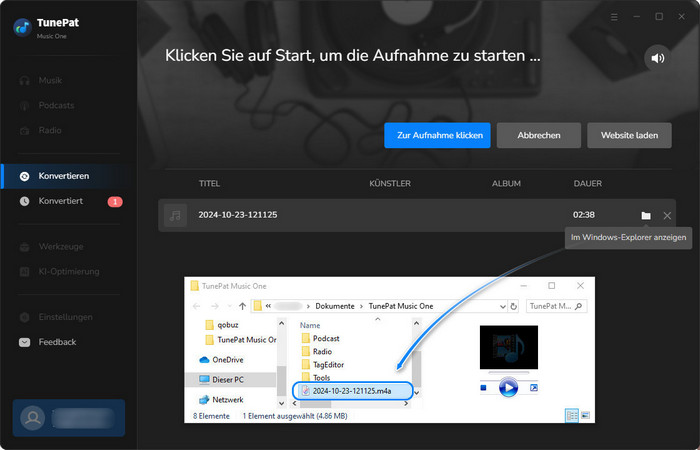Click the TITEL column header

209,183
